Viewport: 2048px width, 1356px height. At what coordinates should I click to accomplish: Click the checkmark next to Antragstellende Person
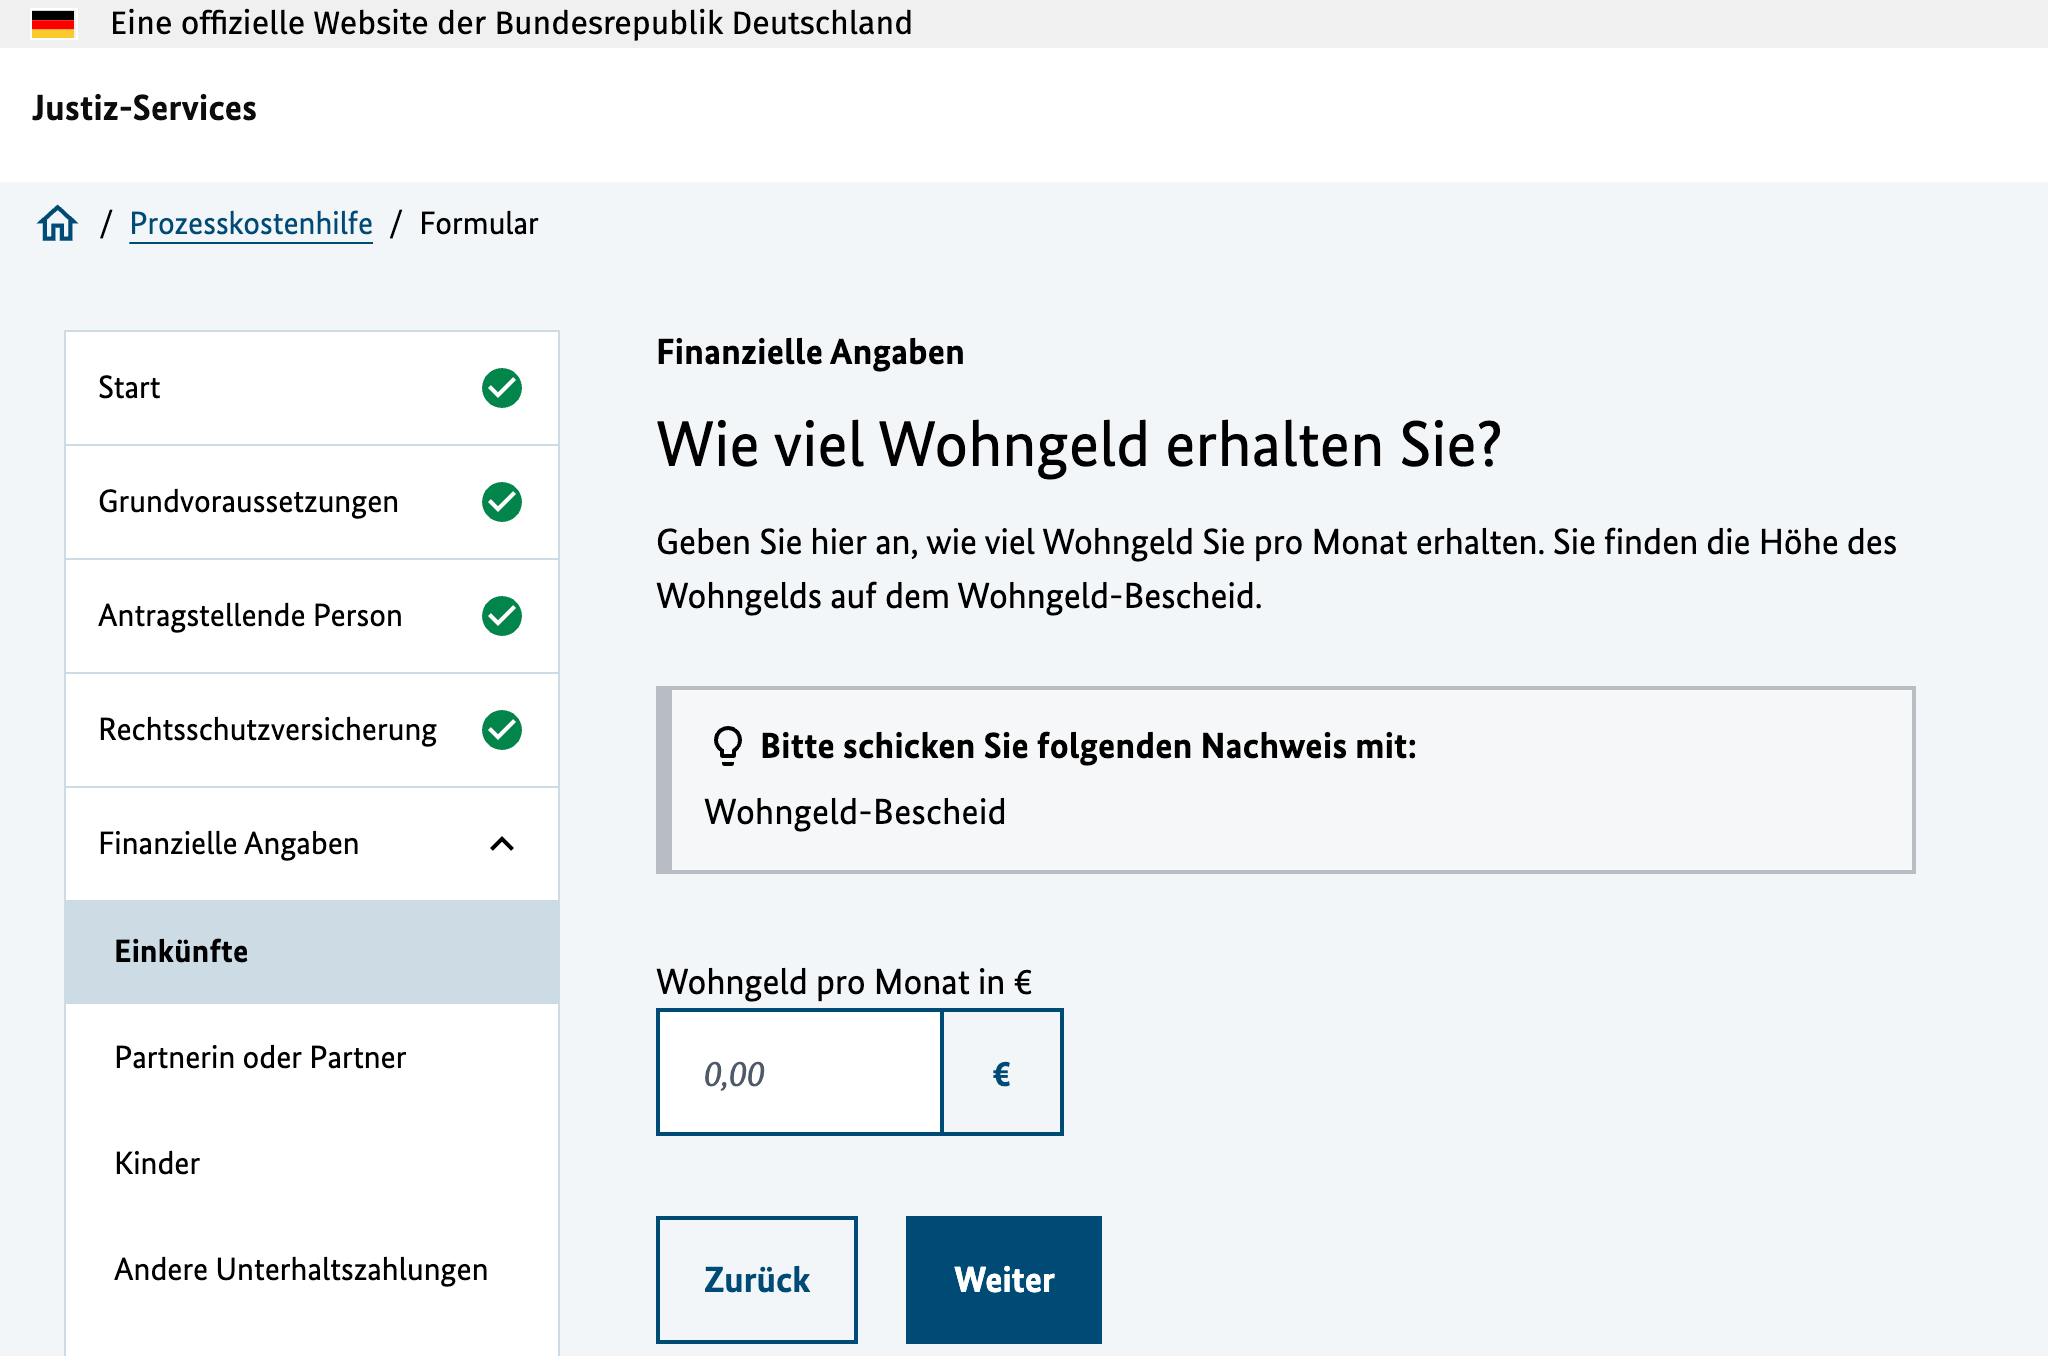pos(503,617)
